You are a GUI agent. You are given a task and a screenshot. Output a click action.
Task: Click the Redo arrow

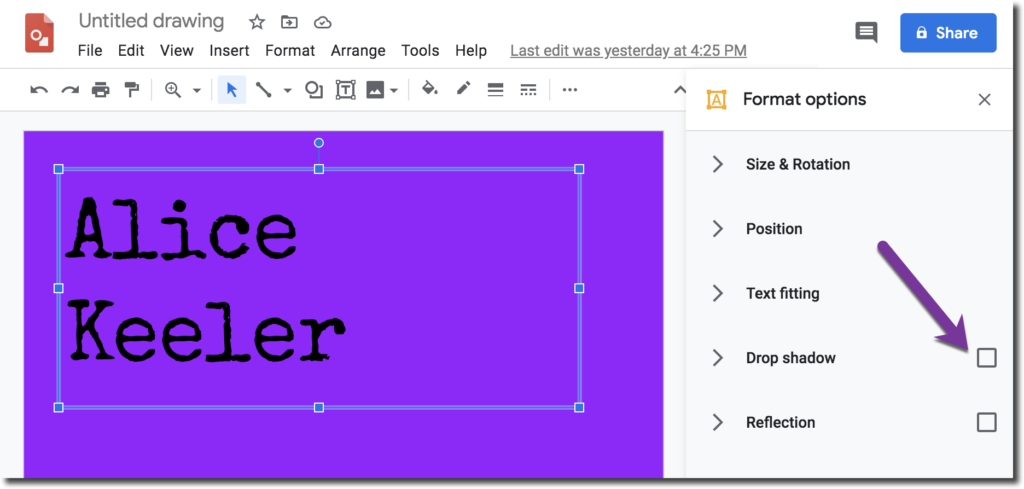point(70,90)
